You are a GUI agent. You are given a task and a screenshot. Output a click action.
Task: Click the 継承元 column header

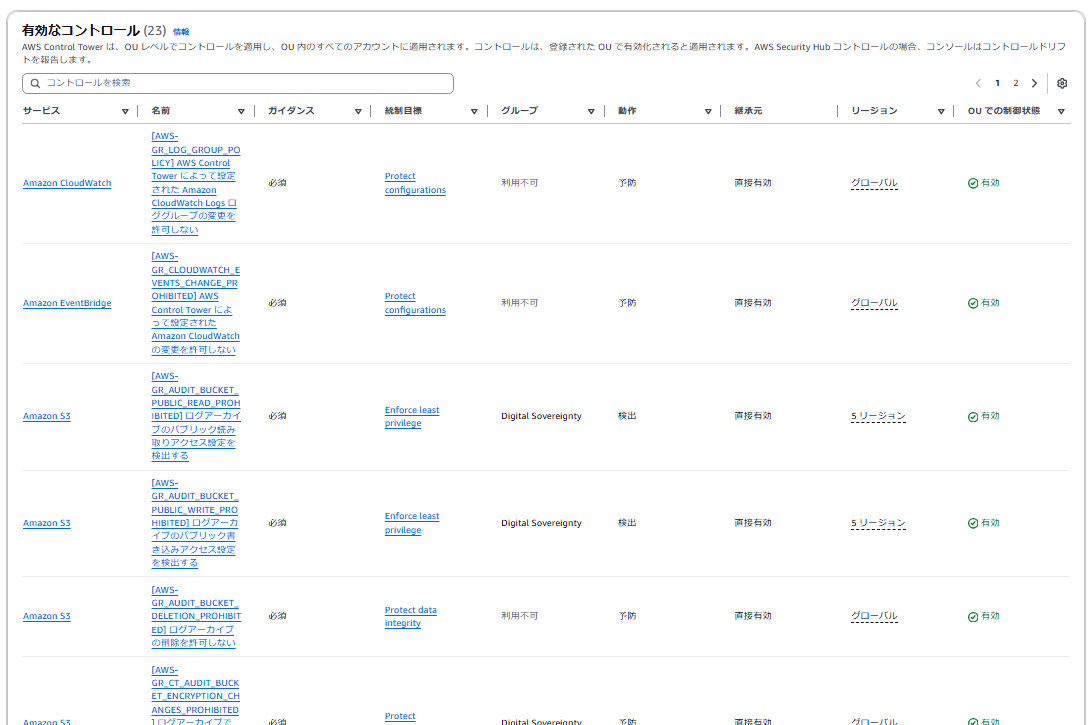[748, 111]
